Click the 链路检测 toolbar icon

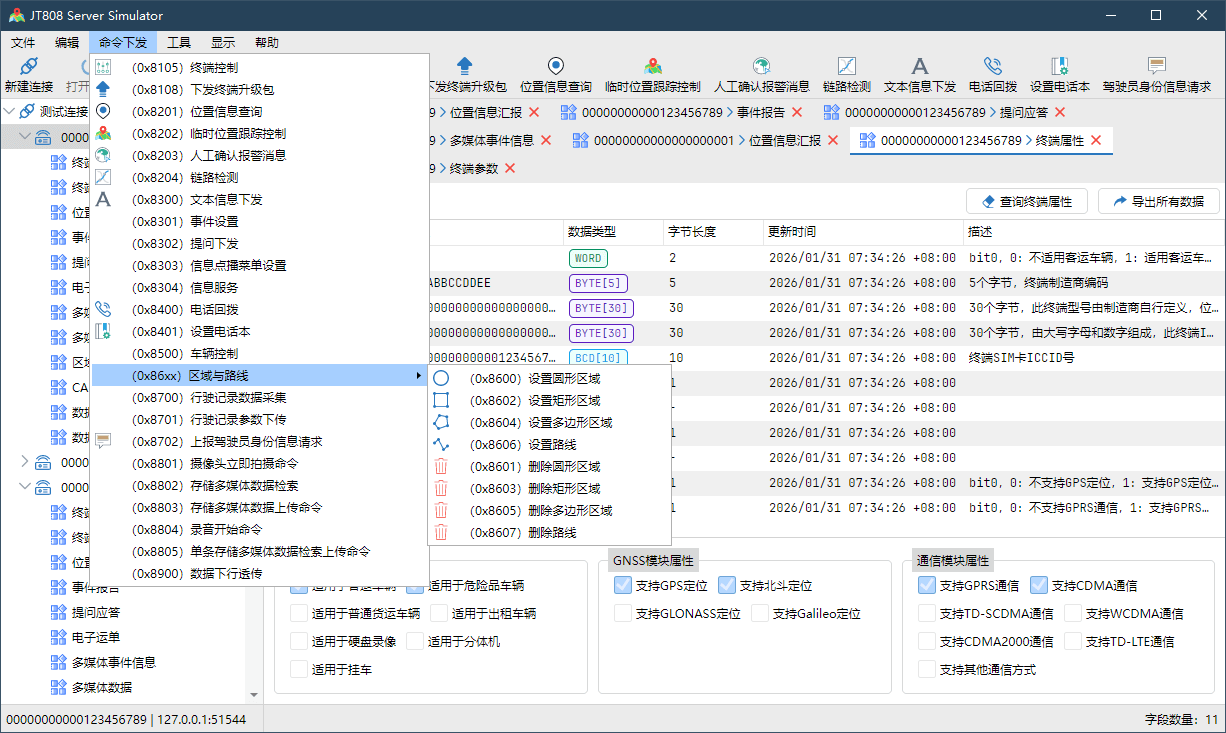tap(846, 67)
